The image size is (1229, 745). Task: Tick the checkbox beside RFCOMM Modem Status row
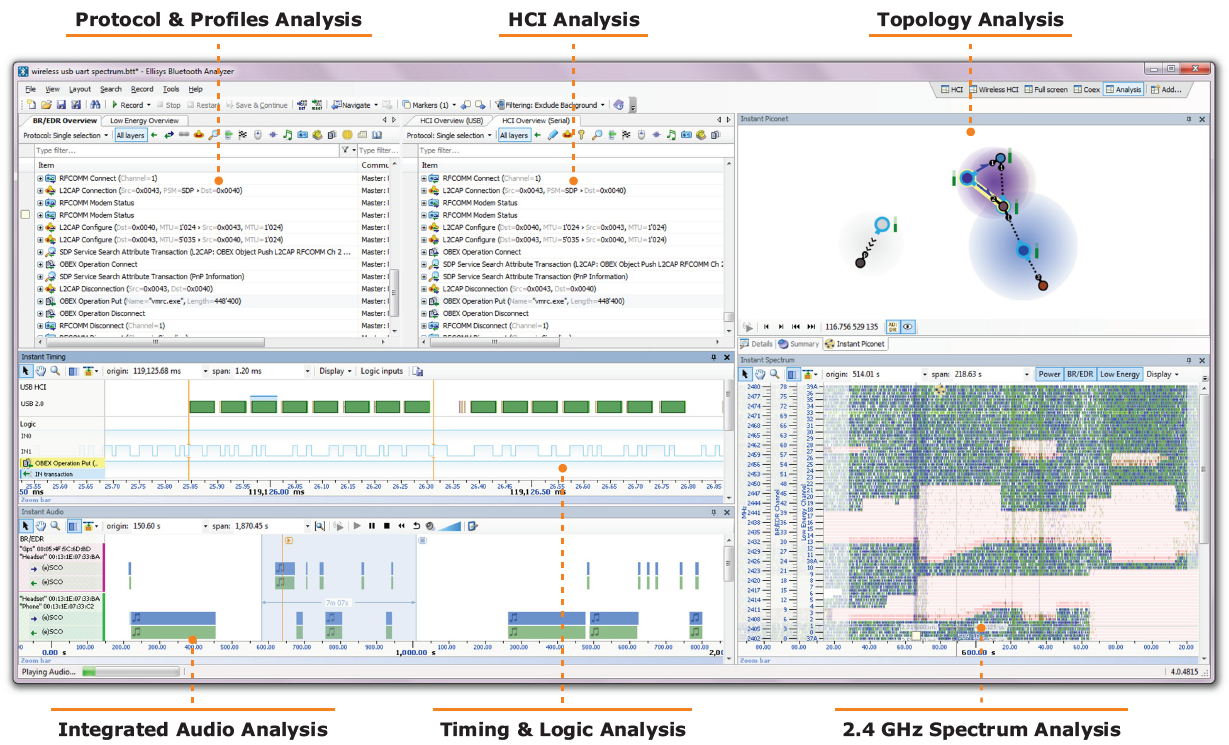tap(26, 215)
